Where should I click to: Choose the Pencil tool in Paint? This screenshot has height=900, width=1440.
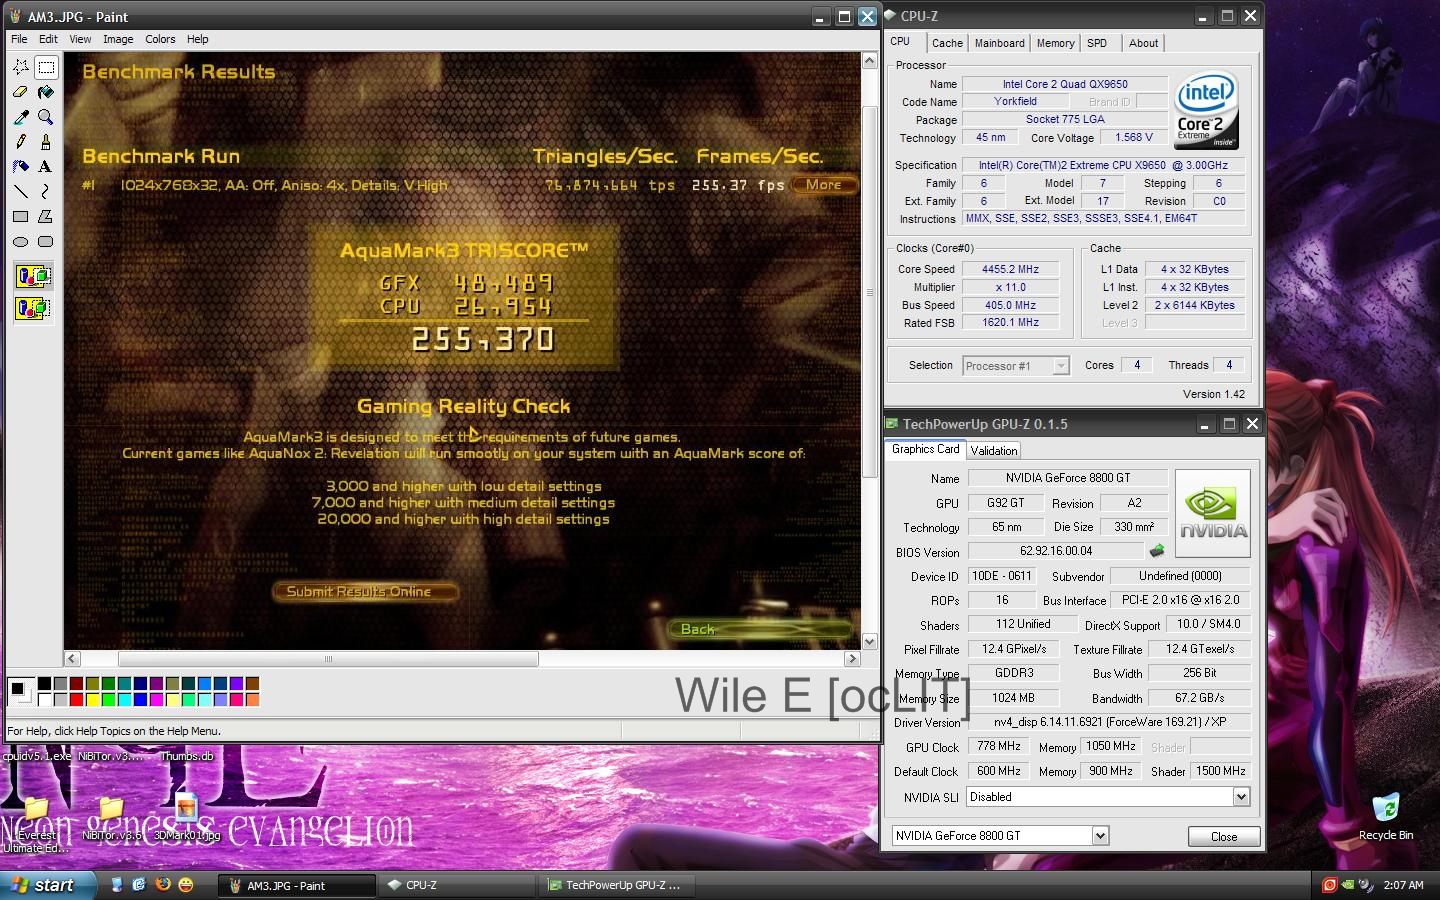(x=20, y=142)
